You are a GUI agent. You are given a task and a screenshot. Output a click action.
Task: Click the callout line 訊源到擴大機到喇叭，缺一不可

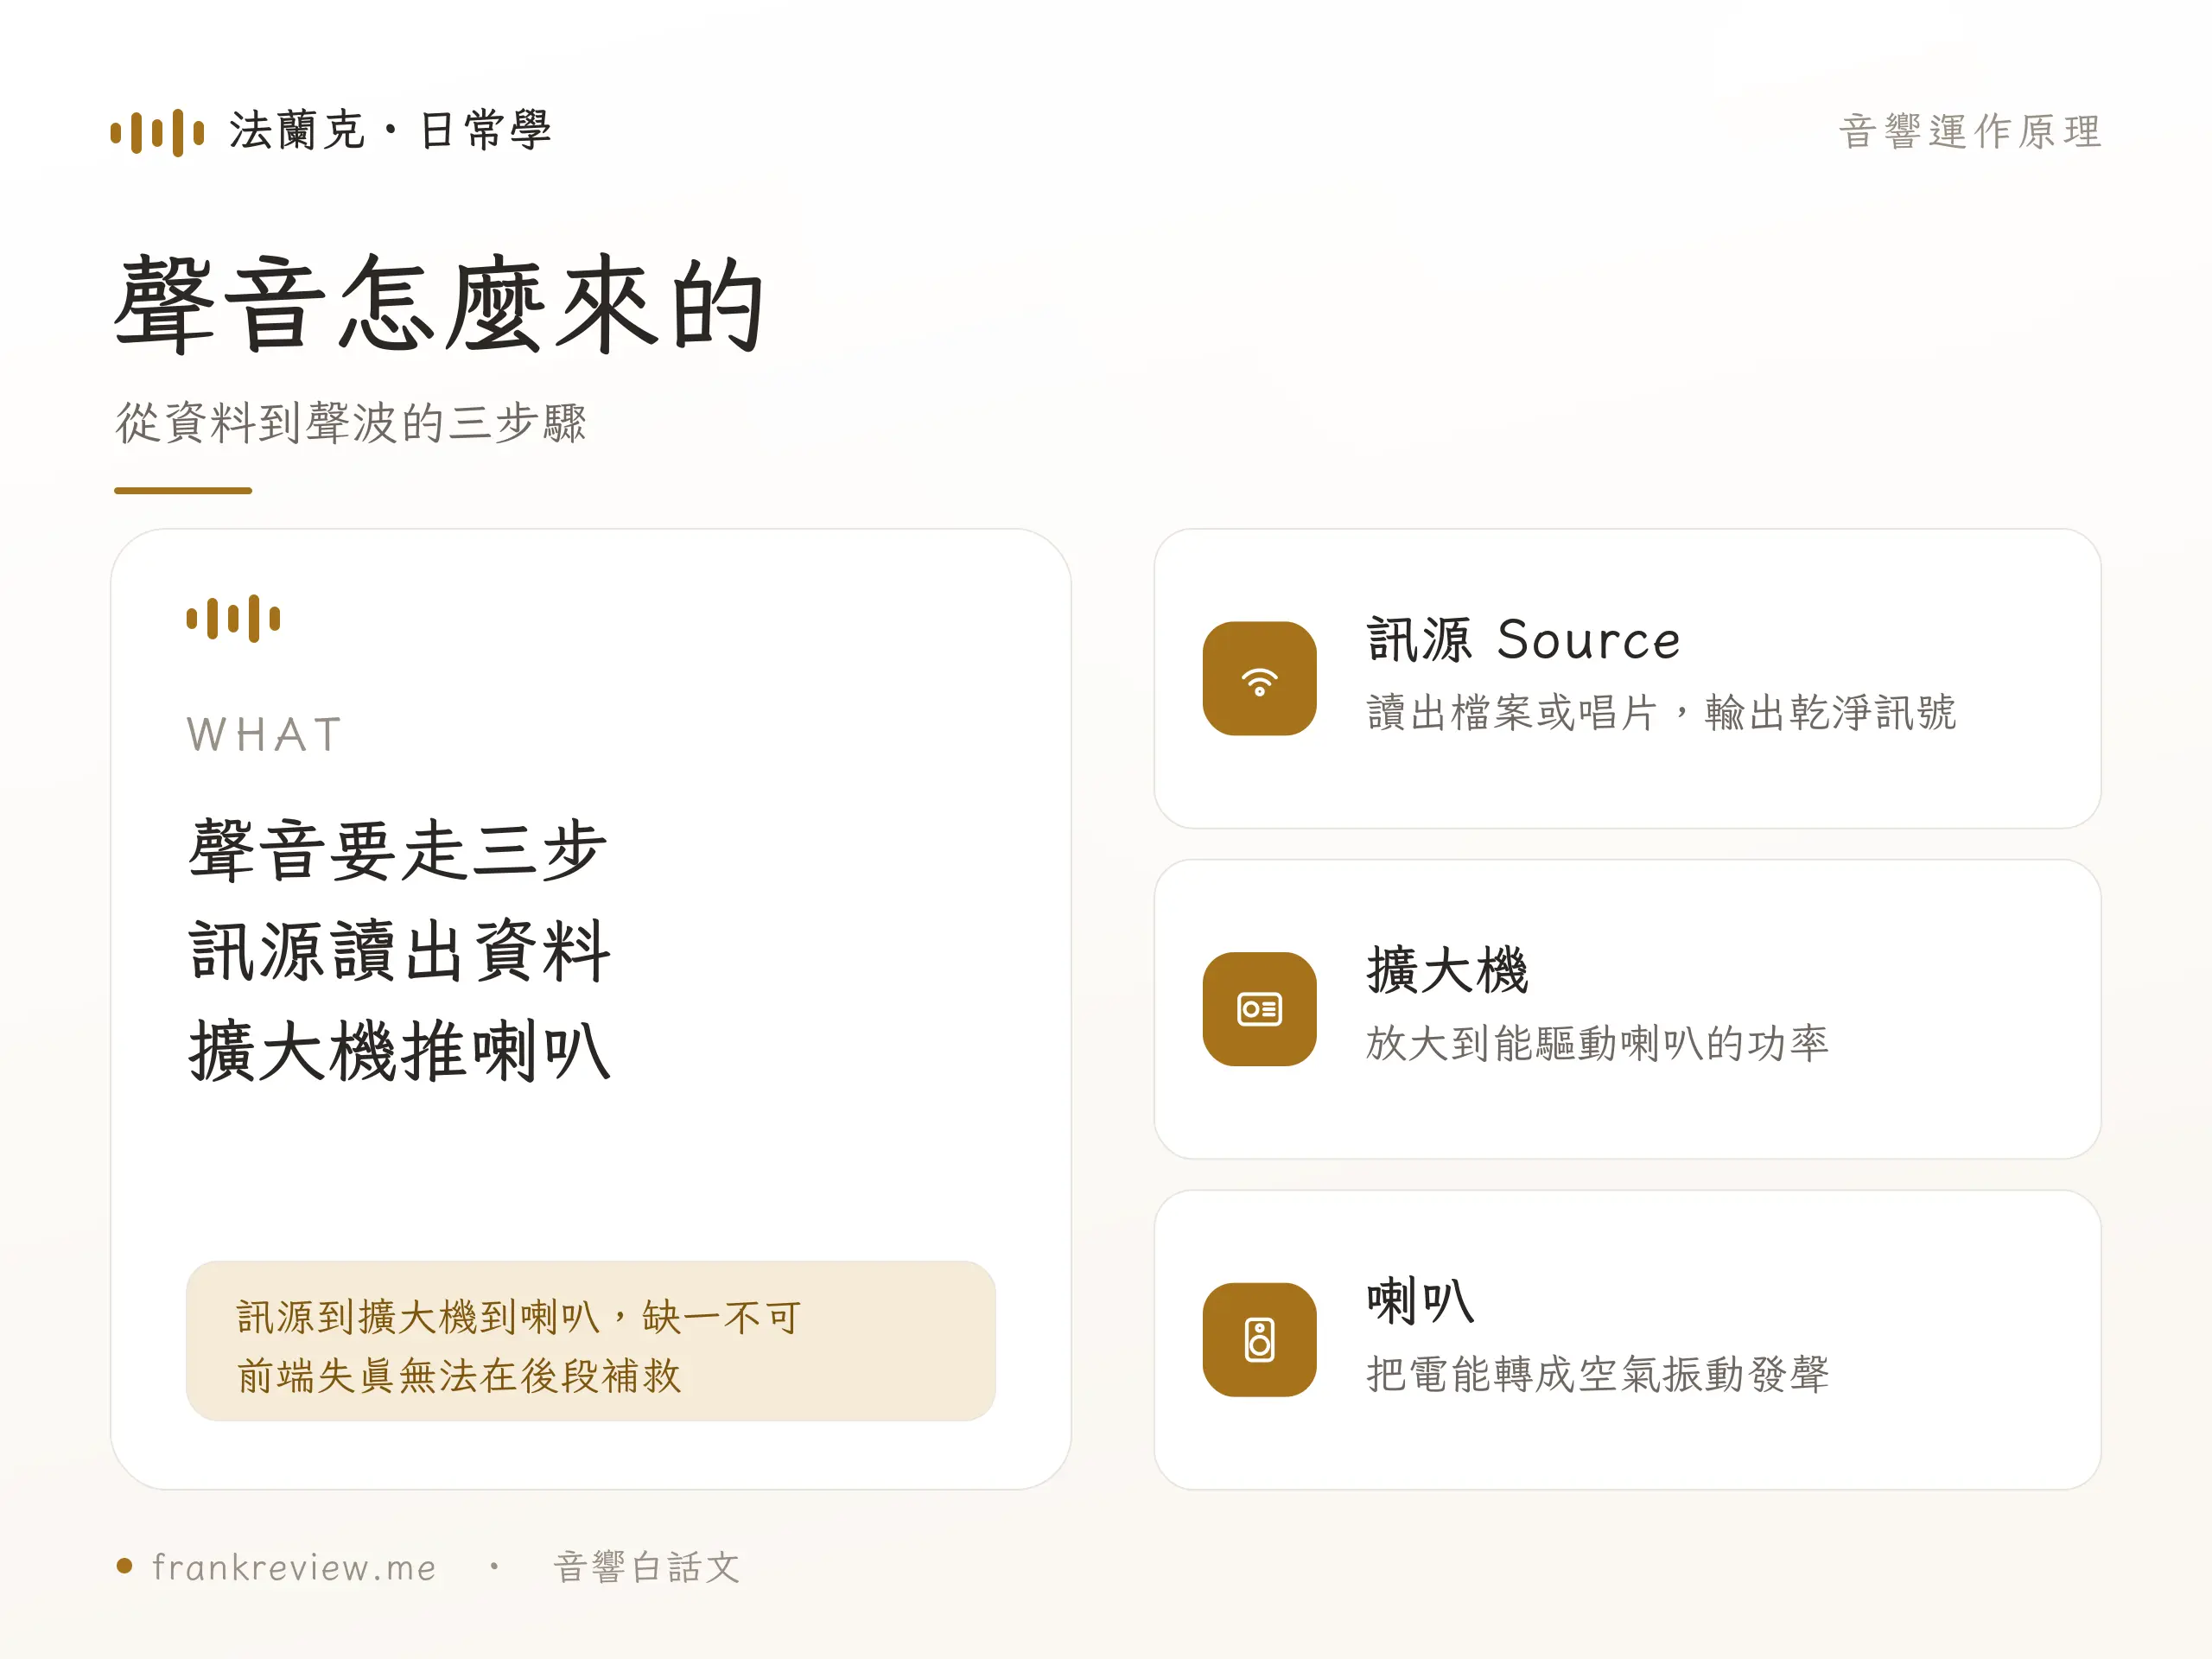(519, 1317)
